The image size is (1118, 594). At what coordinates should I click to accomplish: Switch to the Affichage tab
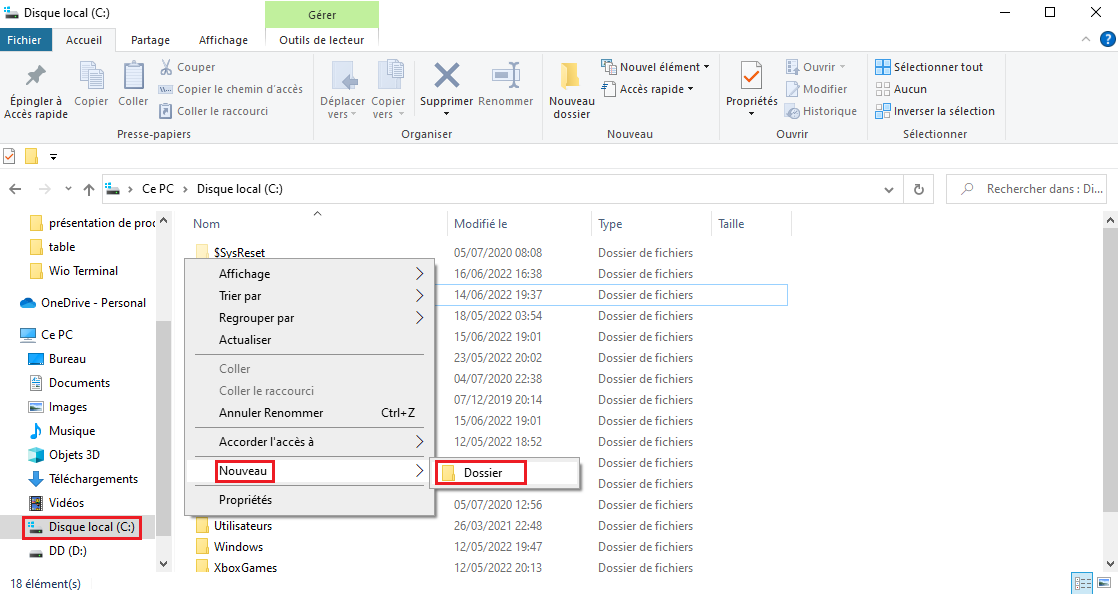point(223,40)
